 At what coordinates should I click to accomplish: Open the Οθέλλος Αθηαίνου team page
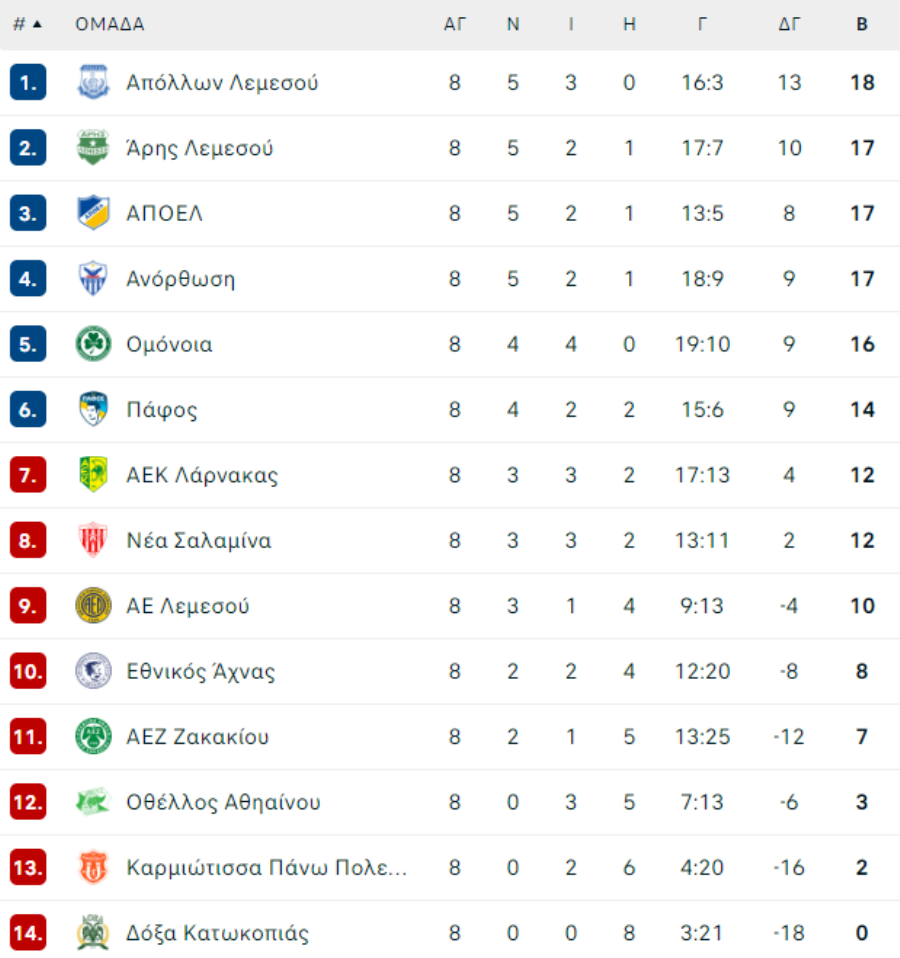pos(223,802)
